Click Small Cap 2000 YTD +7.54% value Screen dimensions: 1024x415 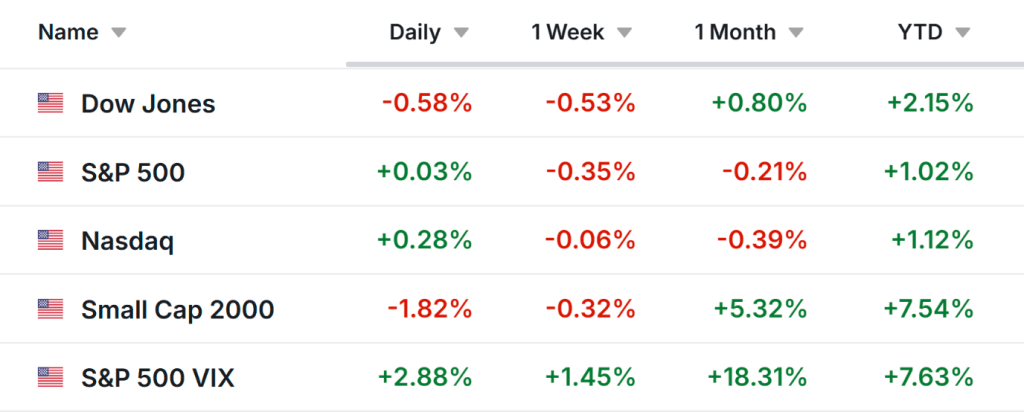tap(928, 309)
